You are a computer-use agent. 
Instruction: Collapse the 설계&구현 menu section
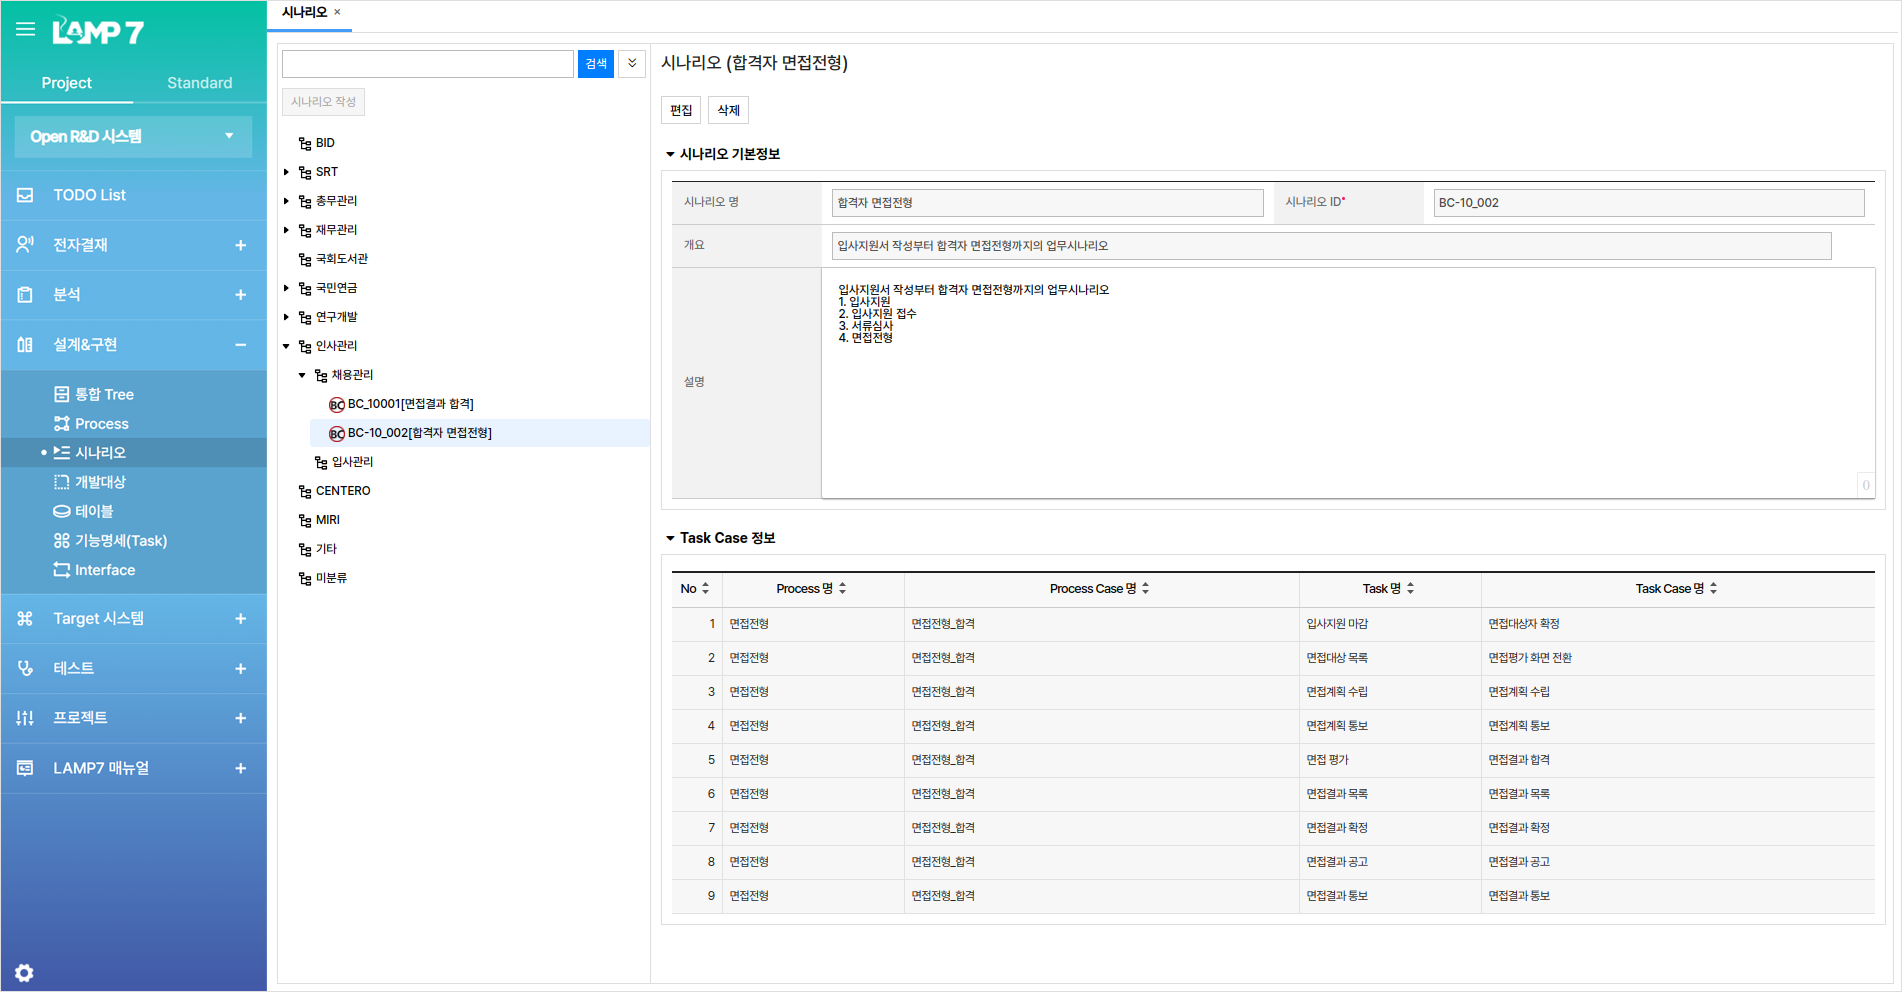pyautogui.click(x=240, y=345)
